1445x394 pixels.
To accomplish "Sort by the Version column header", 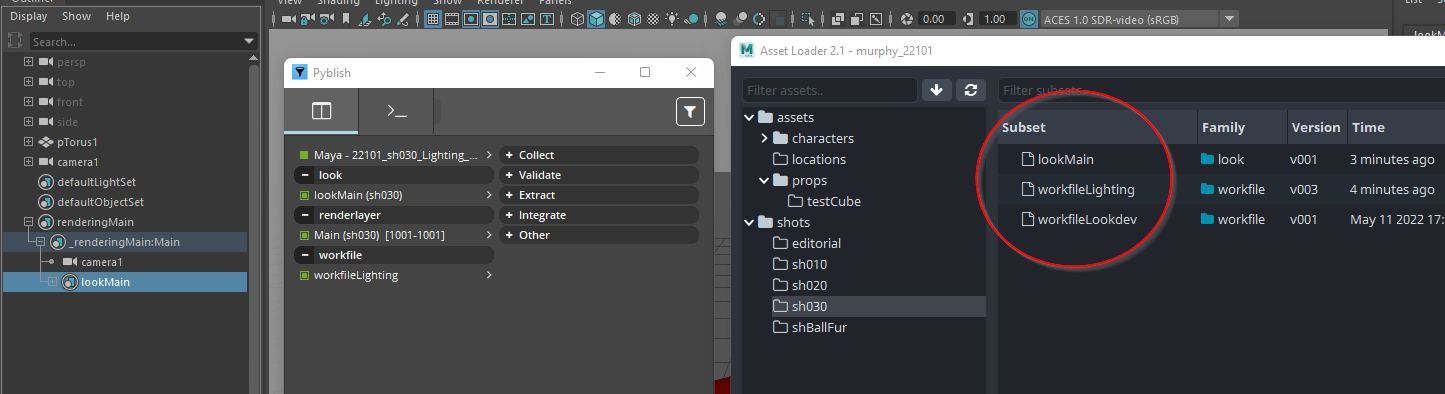I will (1315, 127).
